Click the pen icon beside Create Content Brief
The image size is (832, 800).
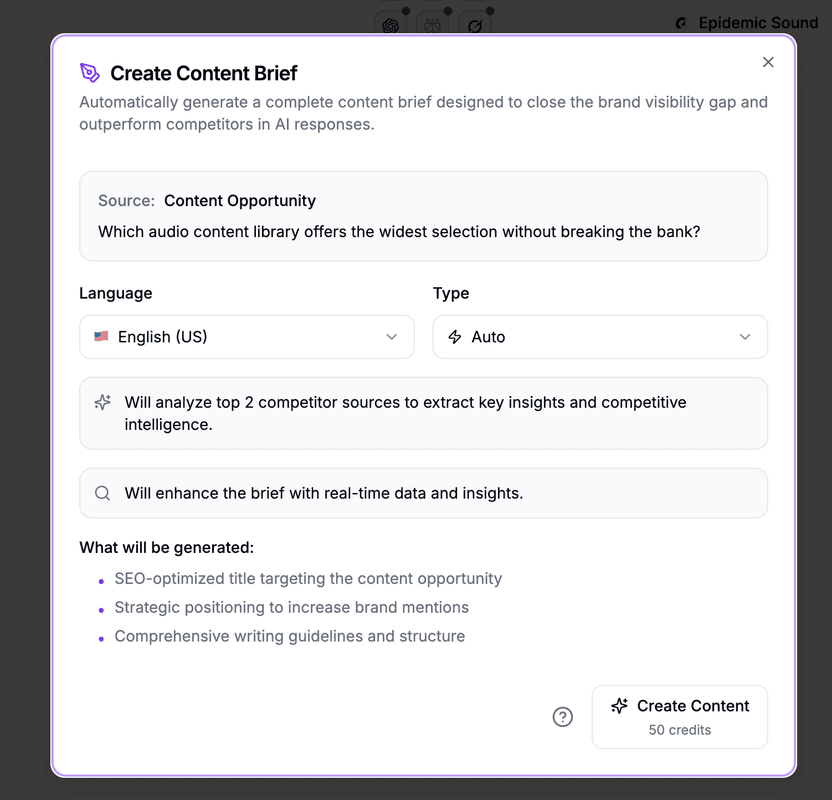click(x=90, y=73)
